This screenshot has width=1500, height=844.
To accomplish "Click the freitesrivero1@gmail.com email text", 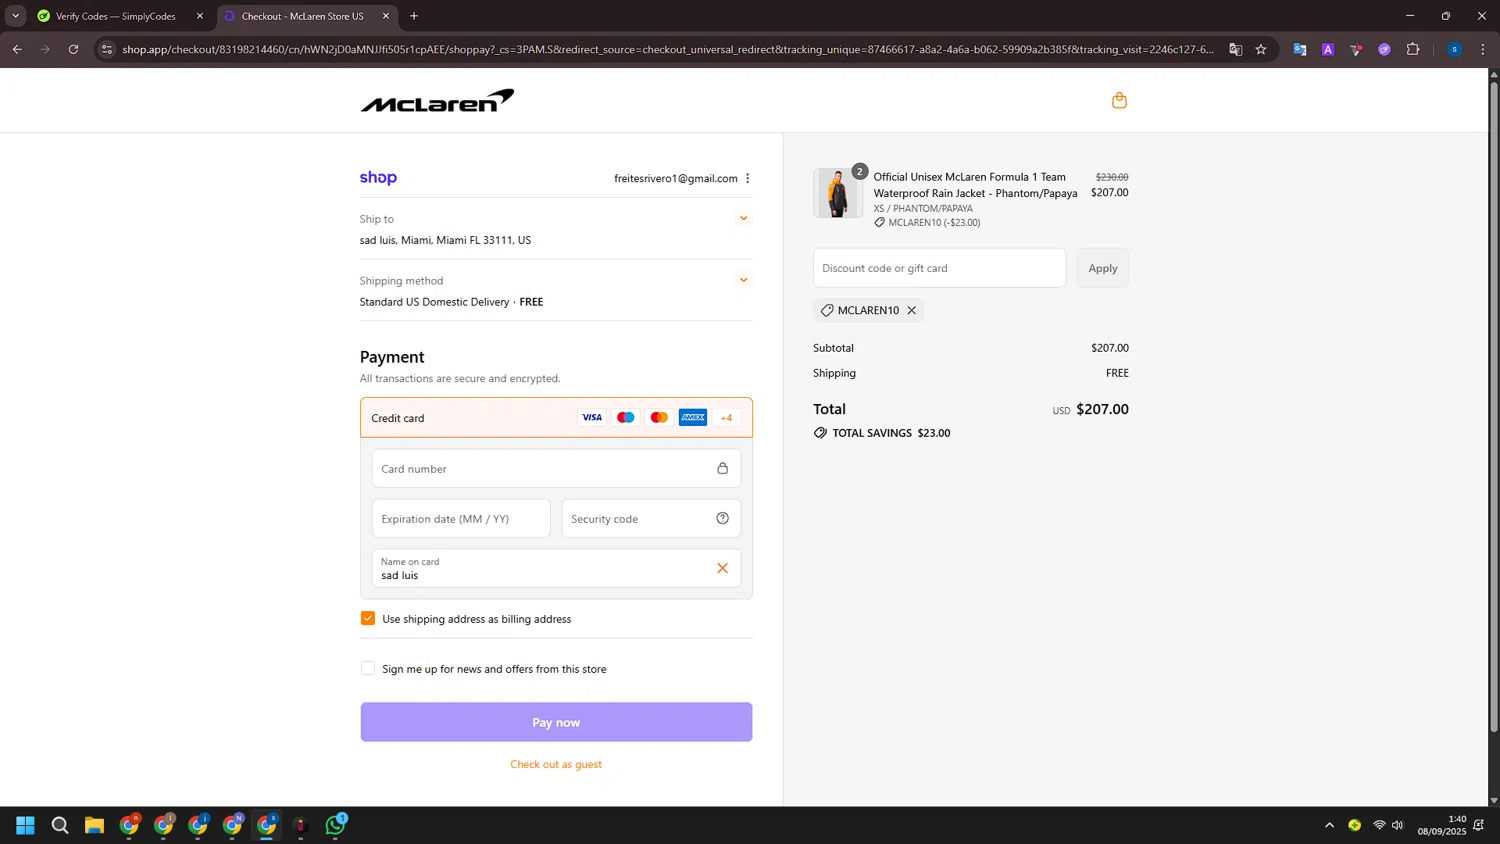I will tap(676, 178).
